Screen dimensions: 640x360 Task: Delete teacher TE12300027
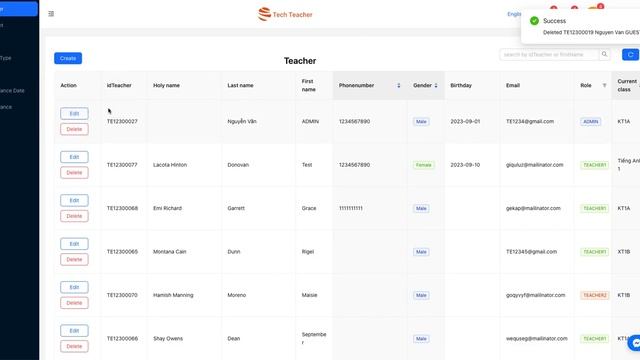(74, 129)
